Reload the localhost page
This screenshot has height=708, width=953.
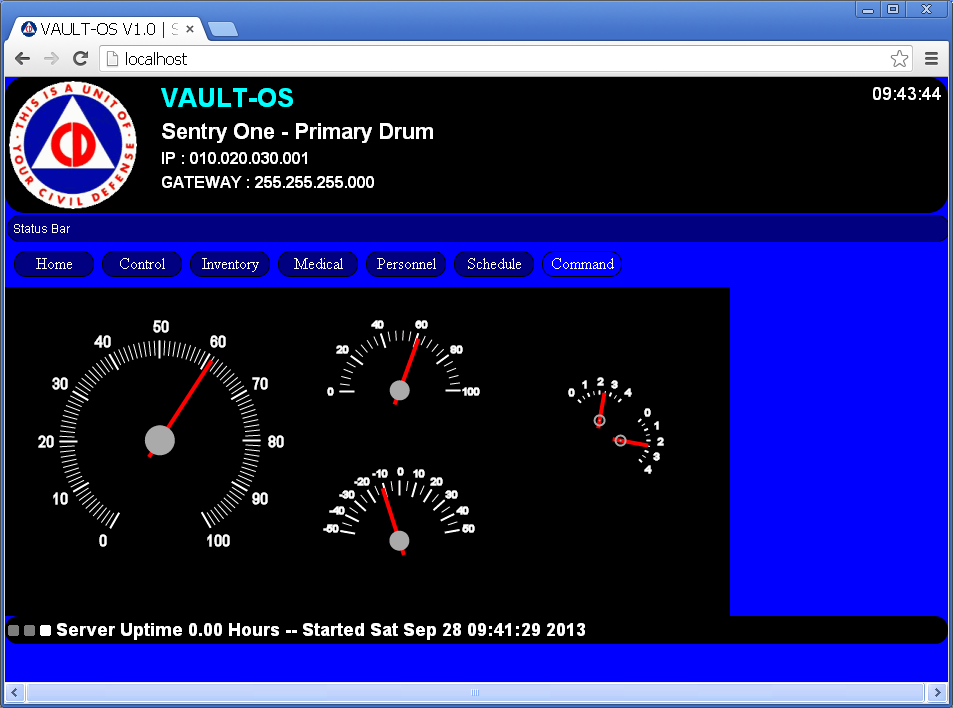click(81, 59)
